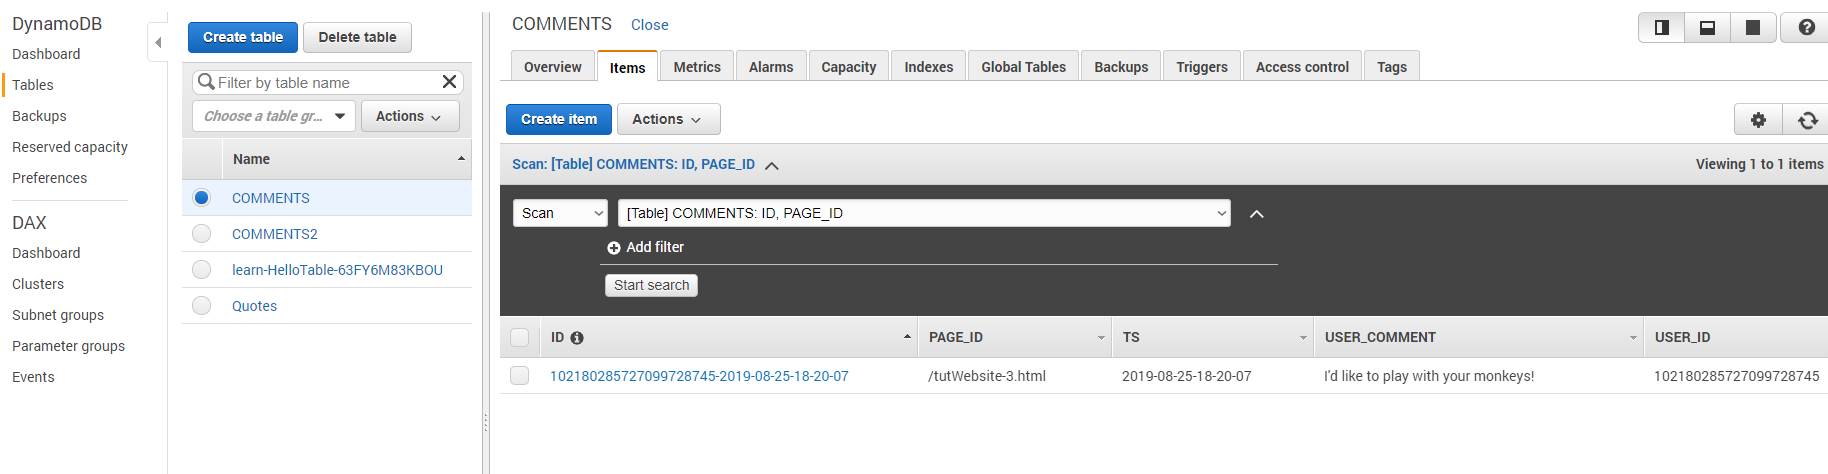Collapse search options with the white chevron
This screenshot has width=1828, height=474.
click(1257, 214)
